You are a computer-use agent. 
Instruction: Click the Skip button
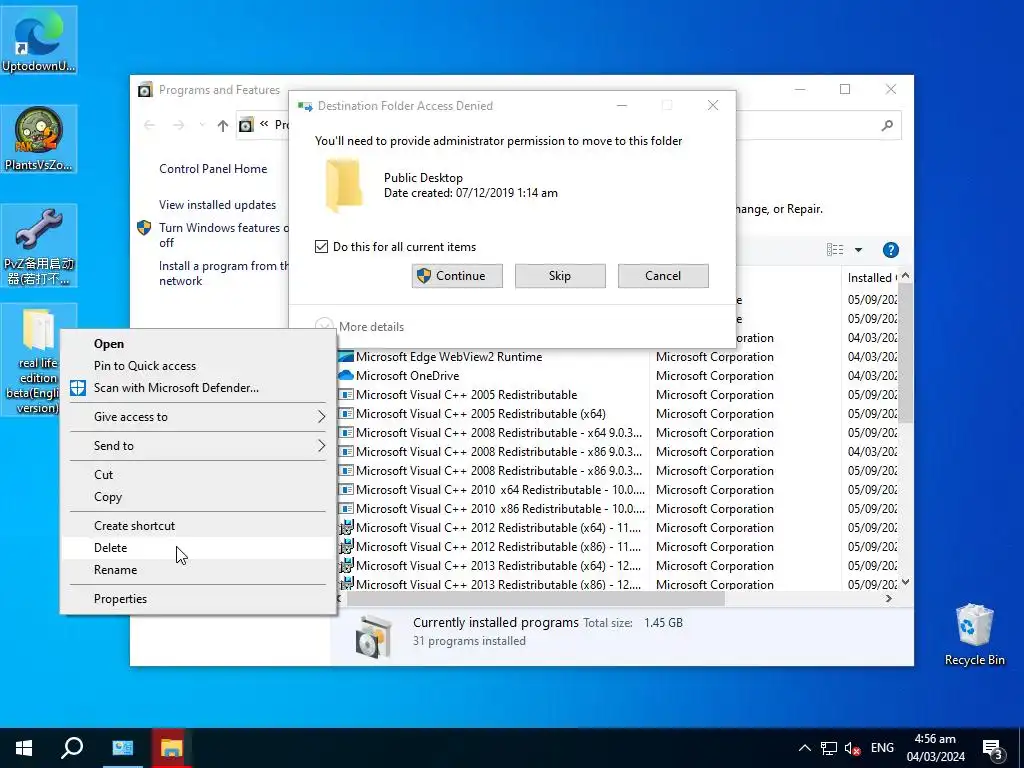tap(560, 276)
